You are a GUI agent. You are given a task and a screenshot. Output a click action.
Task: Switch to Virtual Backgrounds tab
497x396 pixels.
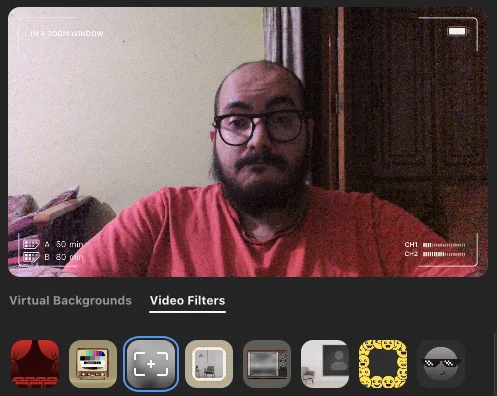[71, 301]
